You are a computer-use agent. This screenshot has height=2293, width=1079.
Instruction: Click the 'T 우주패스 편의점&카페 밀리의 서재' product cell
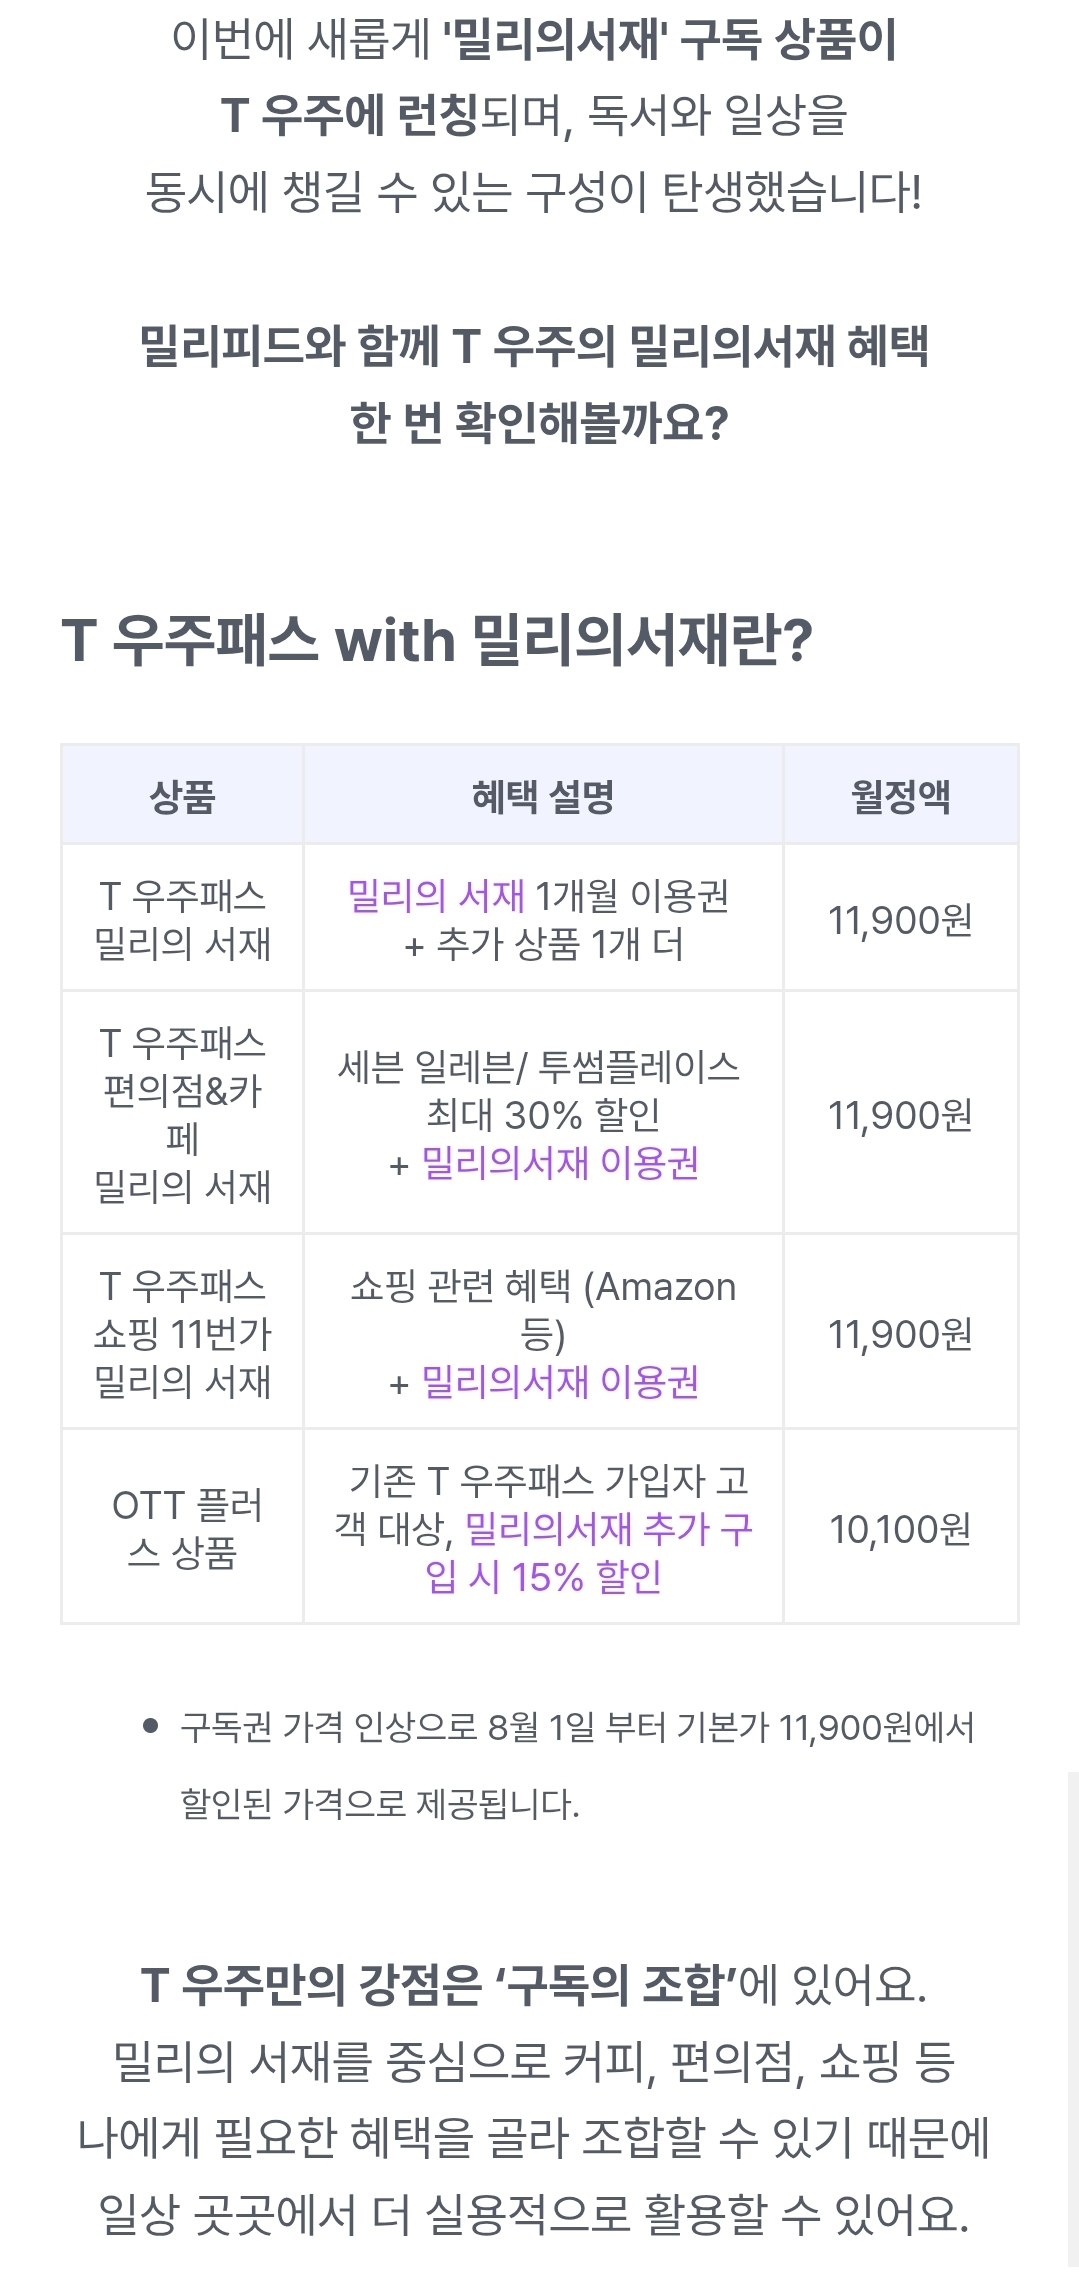pyautogui.click(x=182, y=1114)
